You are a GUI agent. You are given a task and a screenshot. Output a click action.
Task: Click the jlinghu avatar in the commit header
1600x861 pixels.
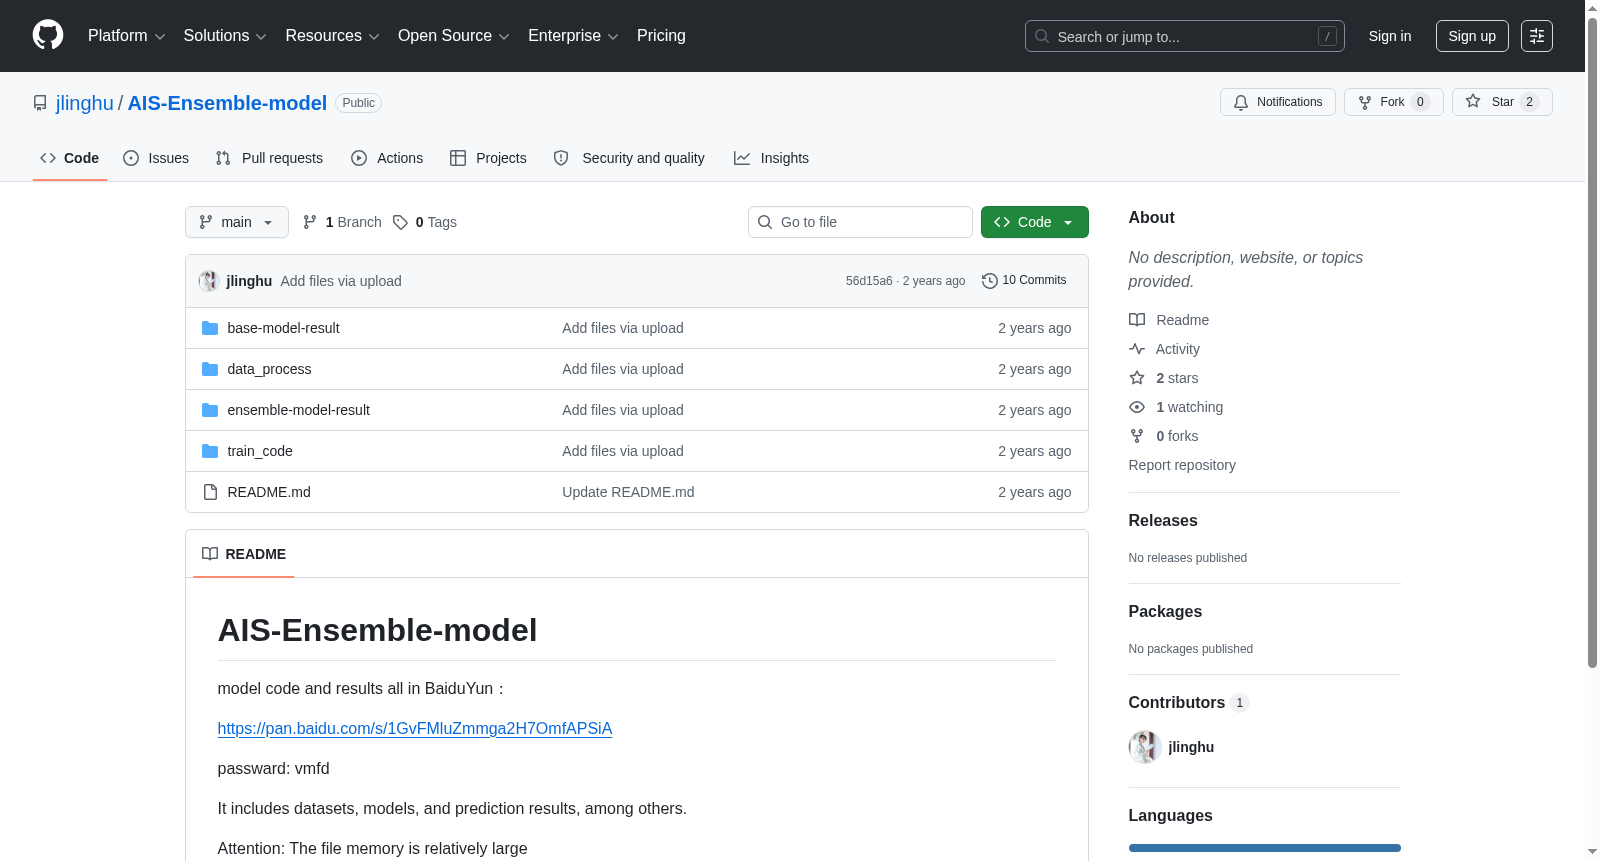[209, 281]
